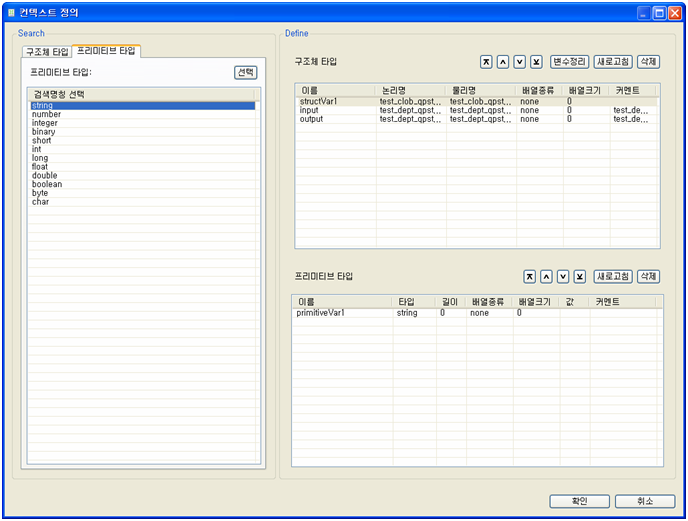The width and height of the screenshot is (688, 521).
Task: Click the 값 column header
Action: 575,302
